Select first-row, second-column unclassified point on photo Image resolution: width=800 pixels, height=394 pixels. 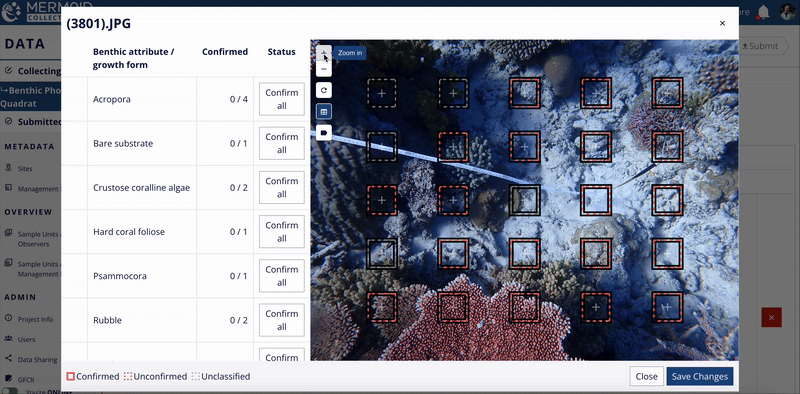453,93
